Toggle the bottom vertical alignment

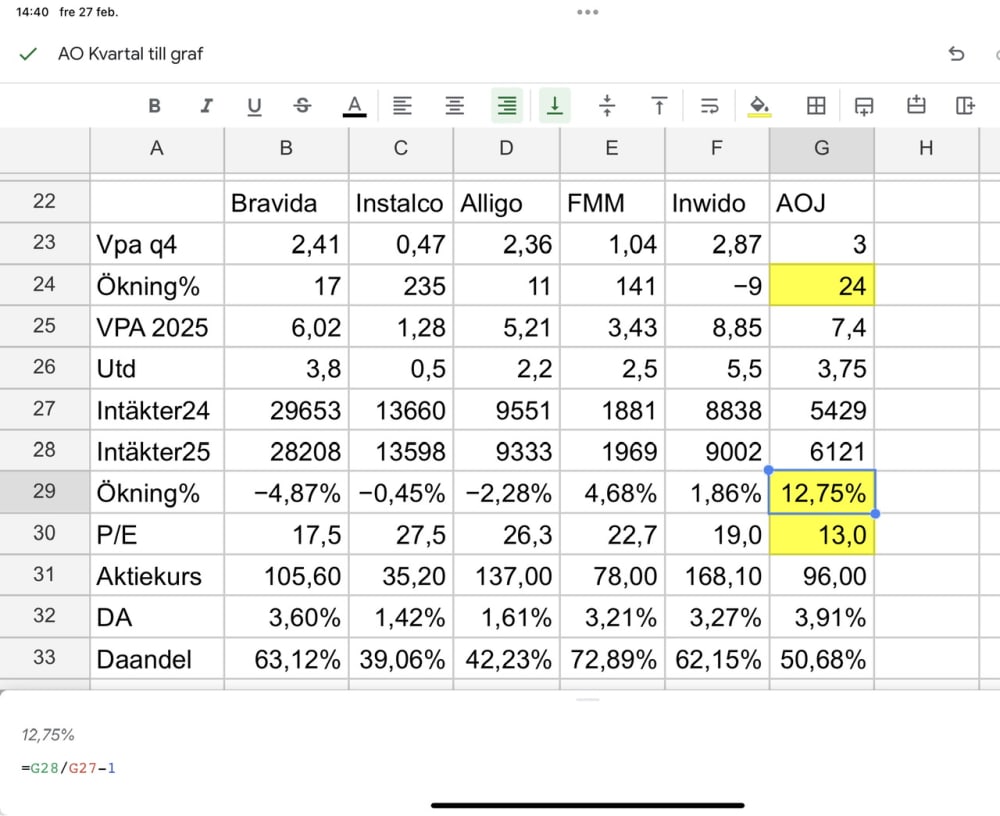click(555, 105)
